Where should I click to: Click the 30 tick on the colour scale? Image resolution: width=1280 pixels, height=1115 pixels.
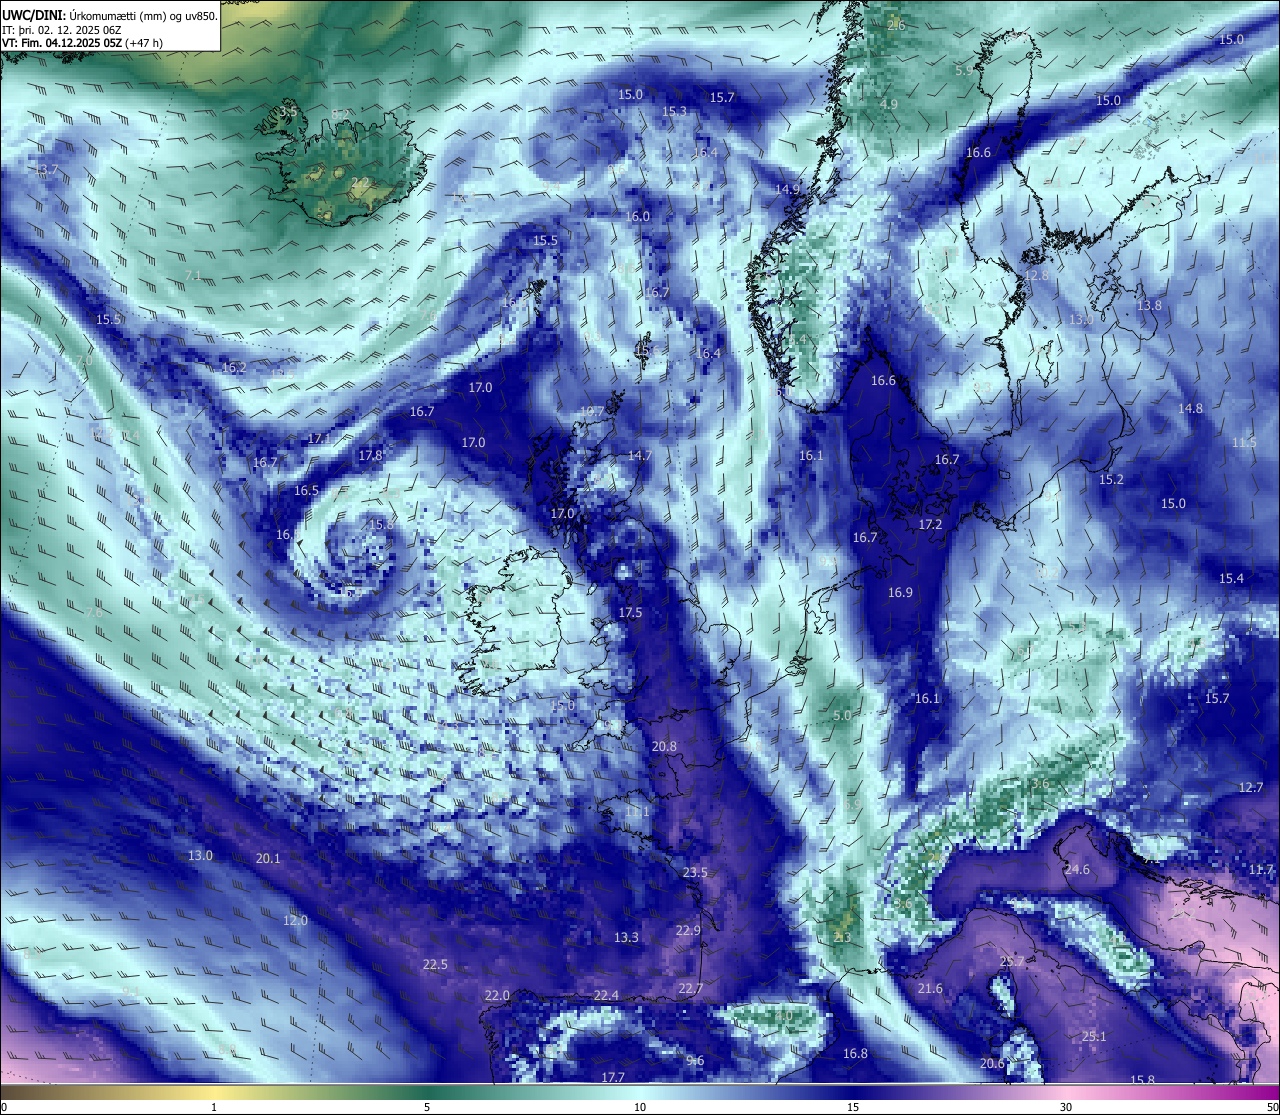pyautogui.click(x=1066, y=1107)
